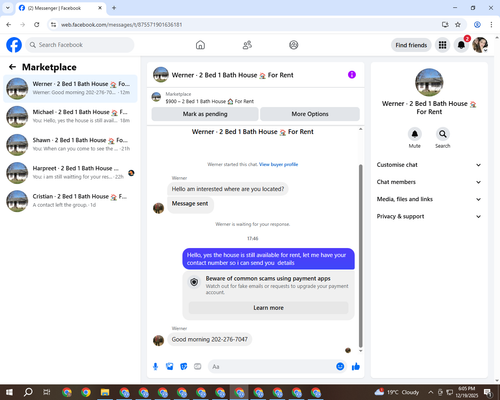The width and height of the screenshot is (500, 400).
Task: Open the account profile picture menu
Action: [480, 45]
